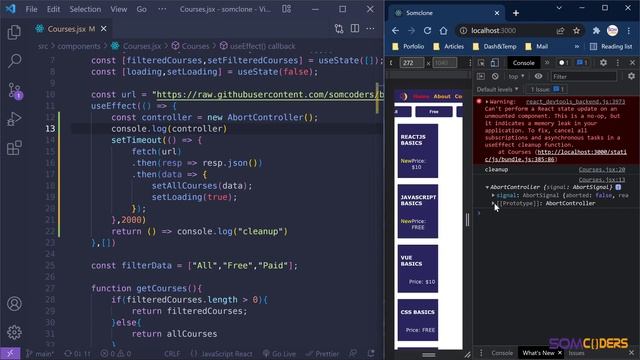Open the VS Code Explorer view

14,32
